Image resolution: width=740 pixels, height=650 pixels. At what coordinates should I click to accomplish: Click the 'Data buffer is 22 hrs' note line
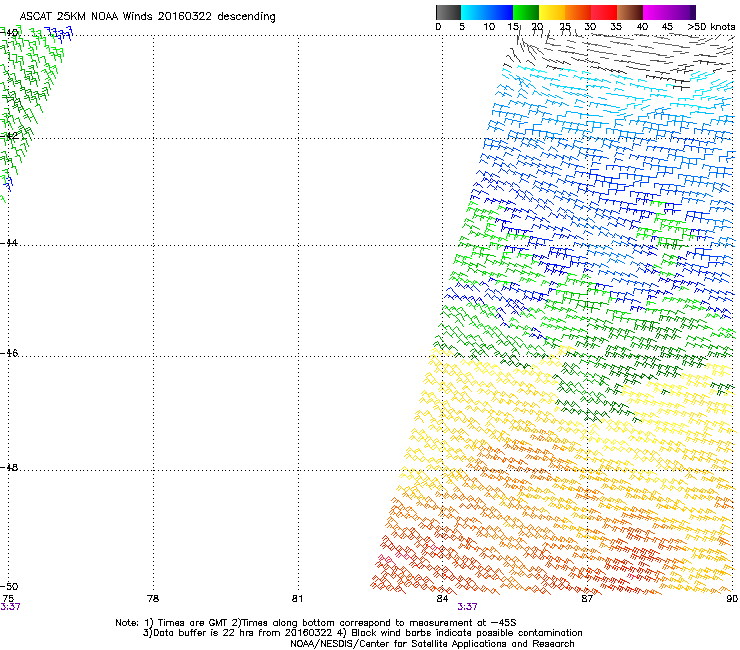click(362, 633)
